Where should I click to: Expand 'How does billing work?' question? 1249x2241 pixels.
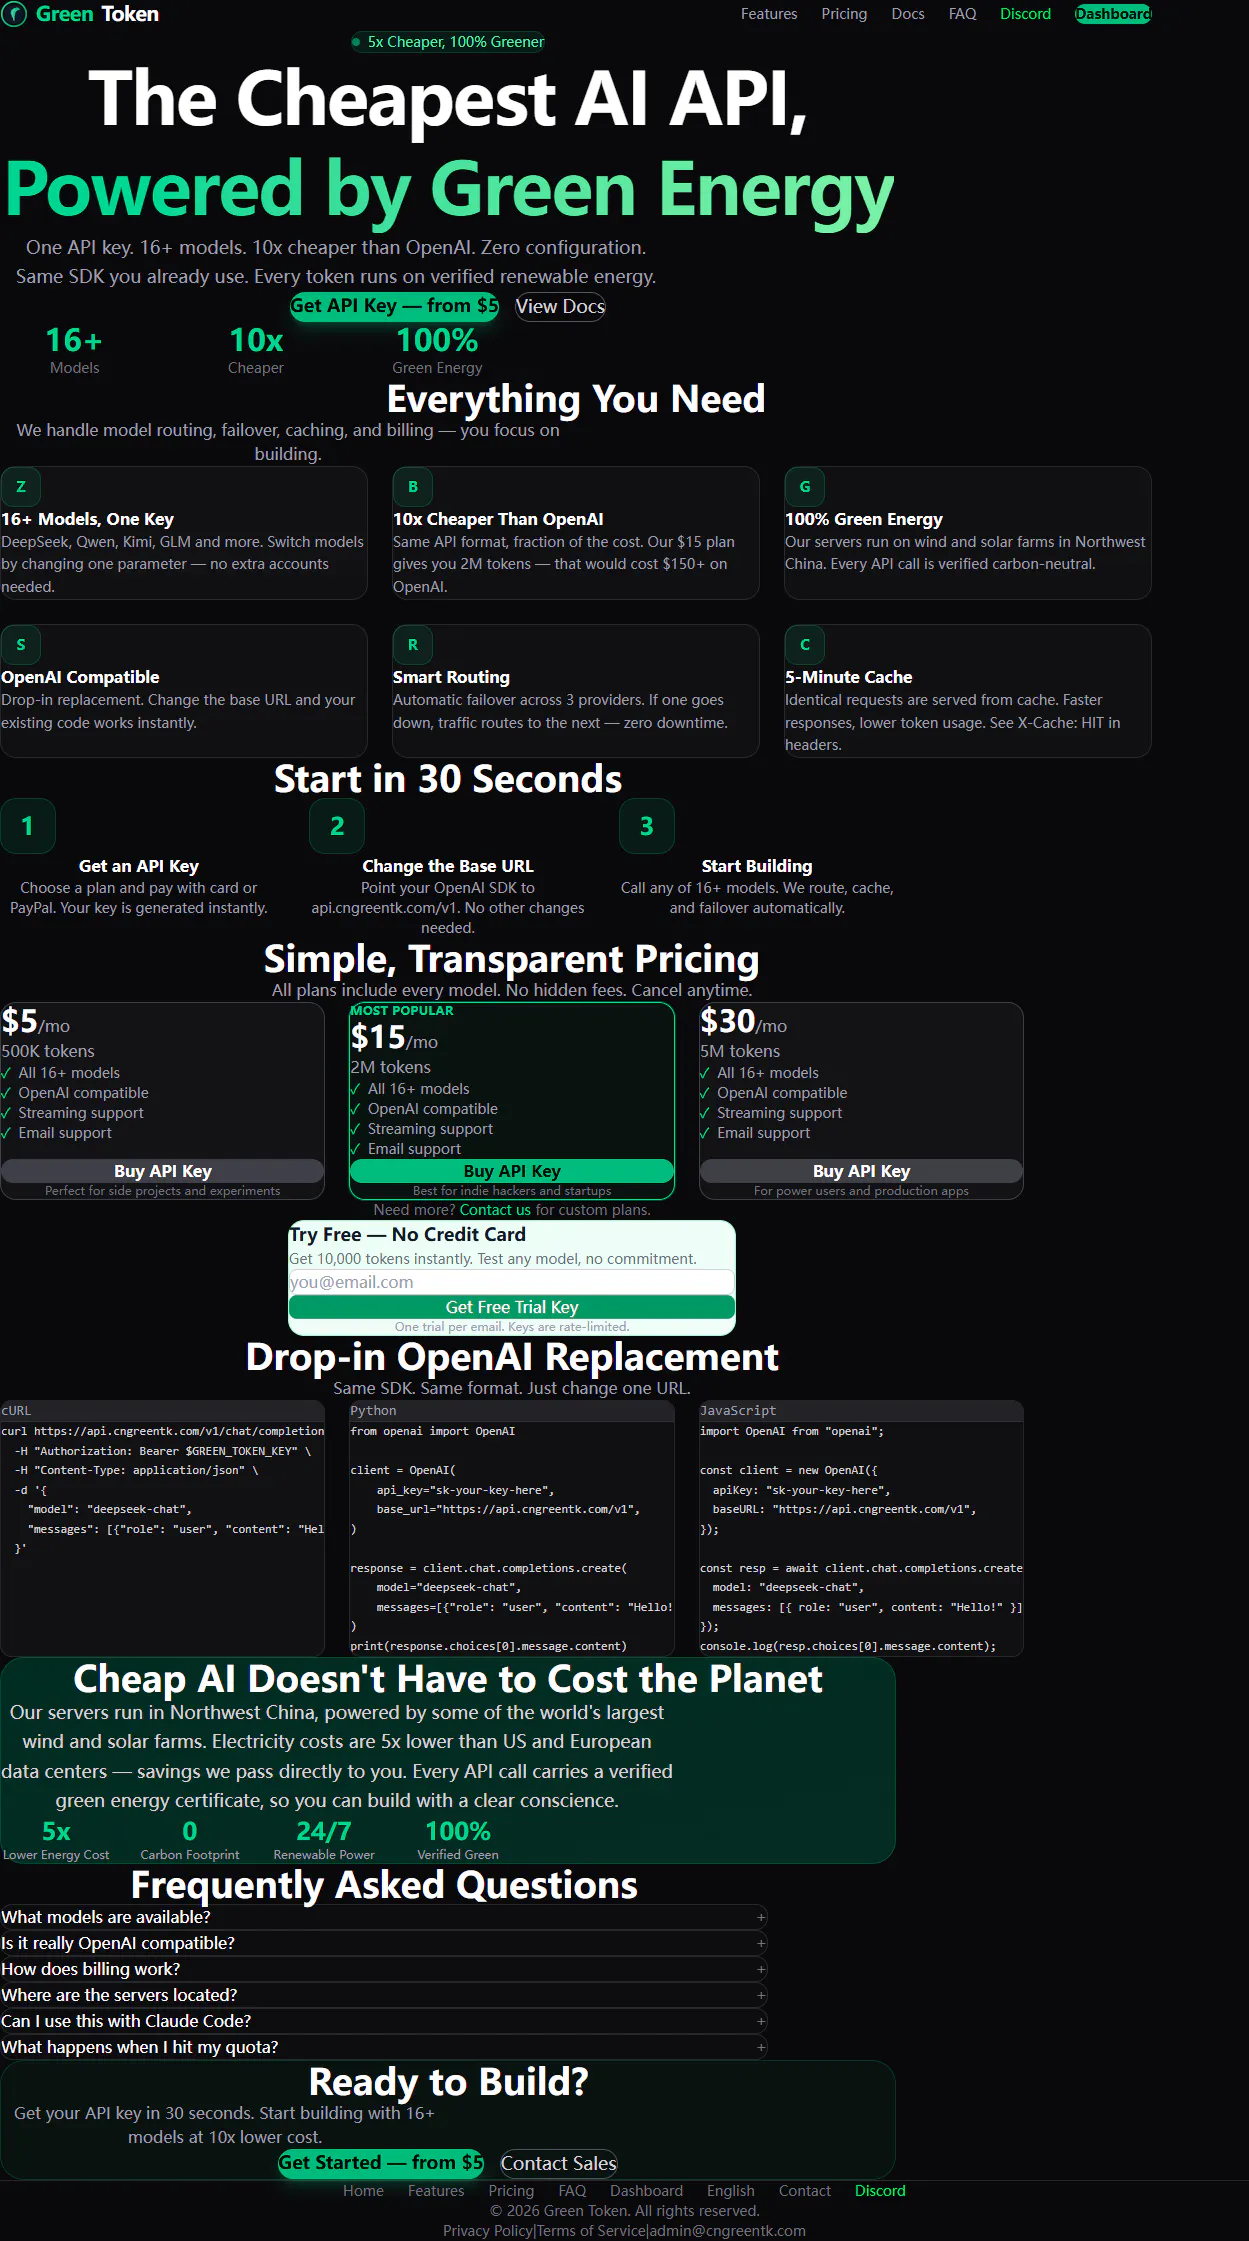pyautogui.click(x=384, y=1969)
